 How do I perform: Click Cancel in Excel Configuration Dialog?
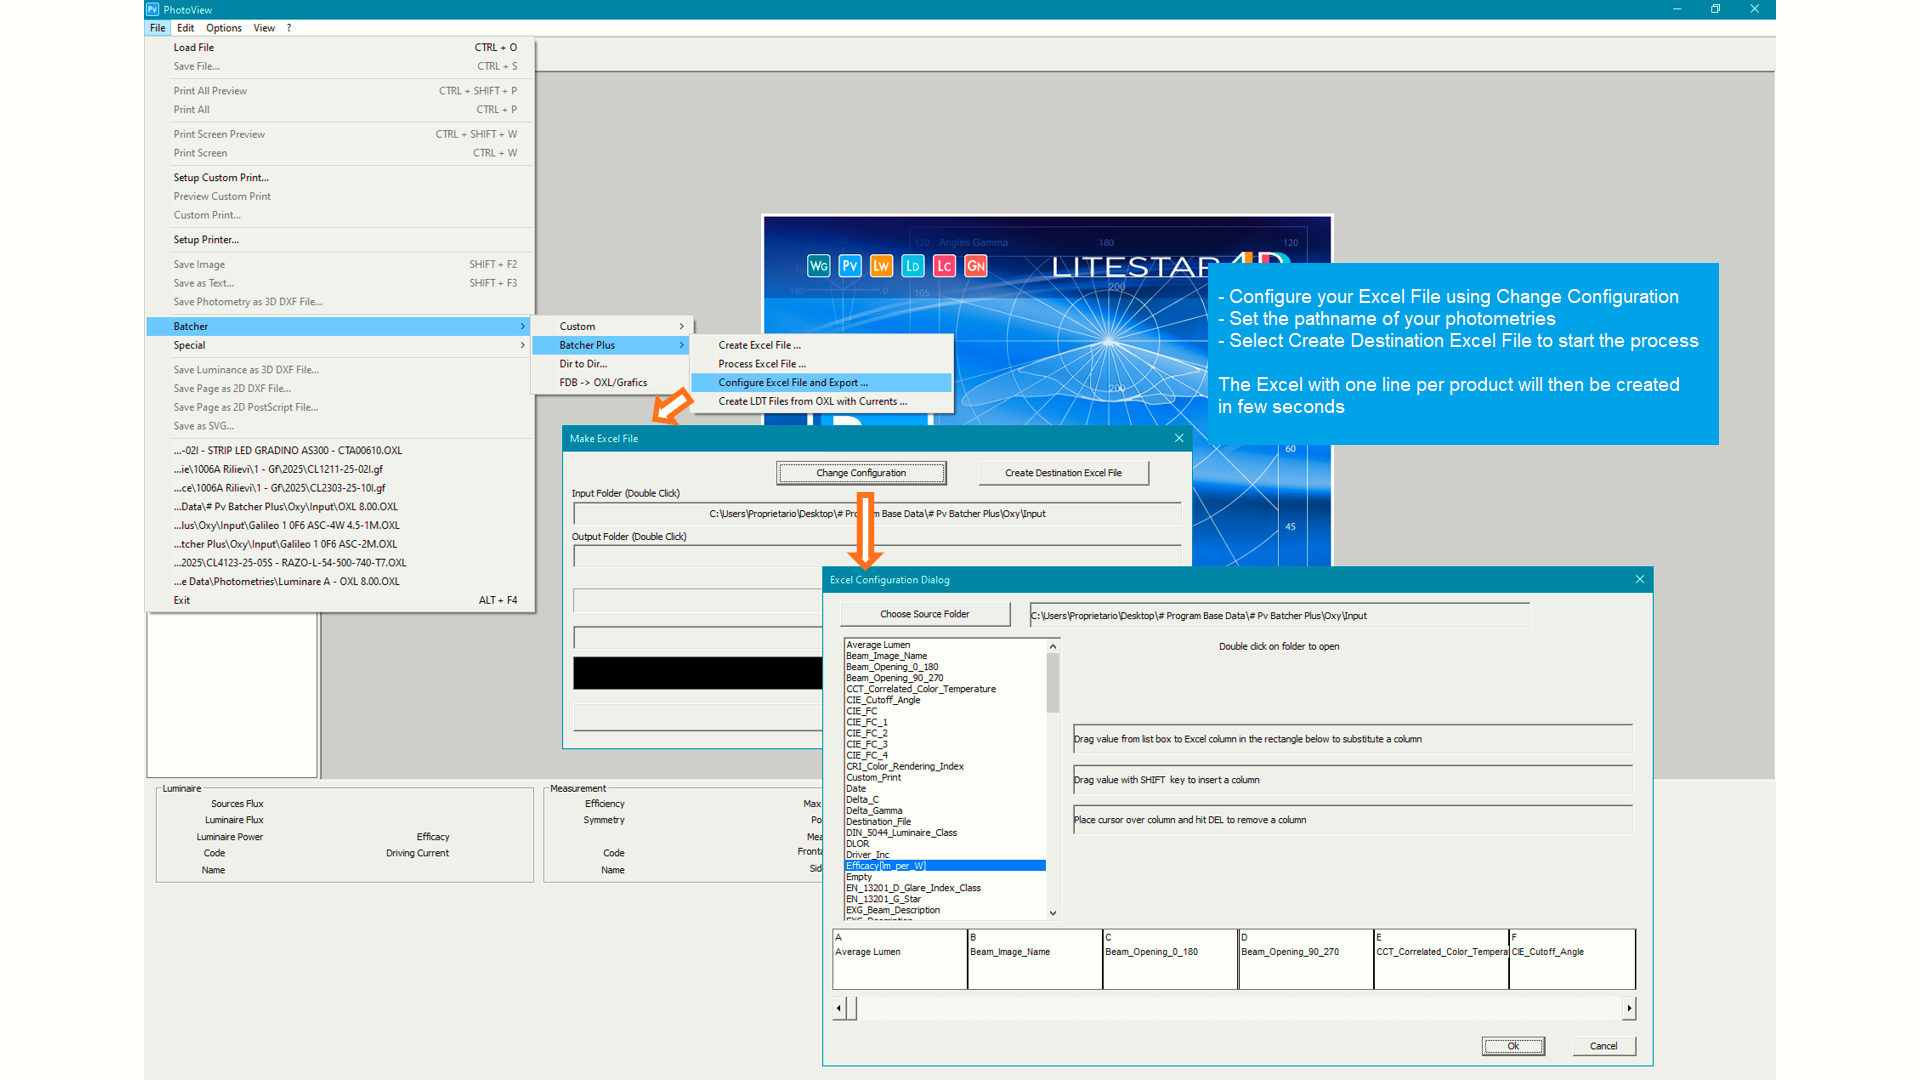point(1604,1046)
